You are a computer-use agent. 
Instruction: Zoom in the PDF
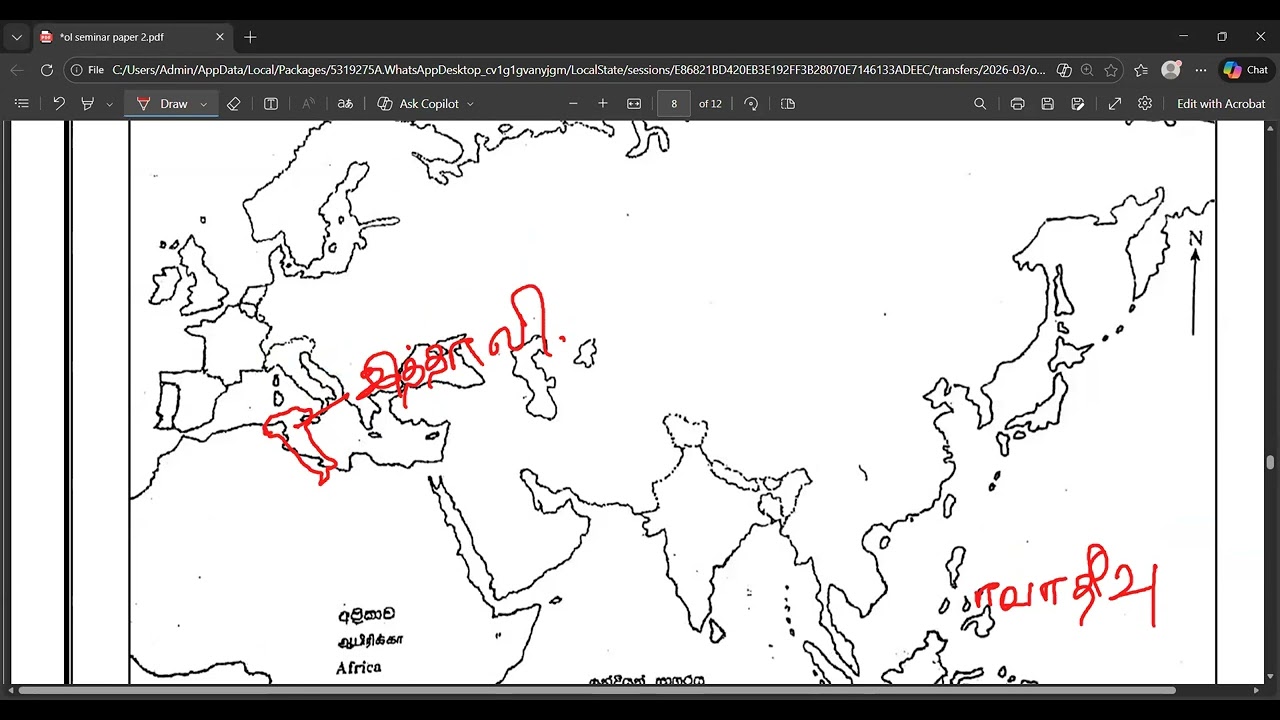(603, 104)
